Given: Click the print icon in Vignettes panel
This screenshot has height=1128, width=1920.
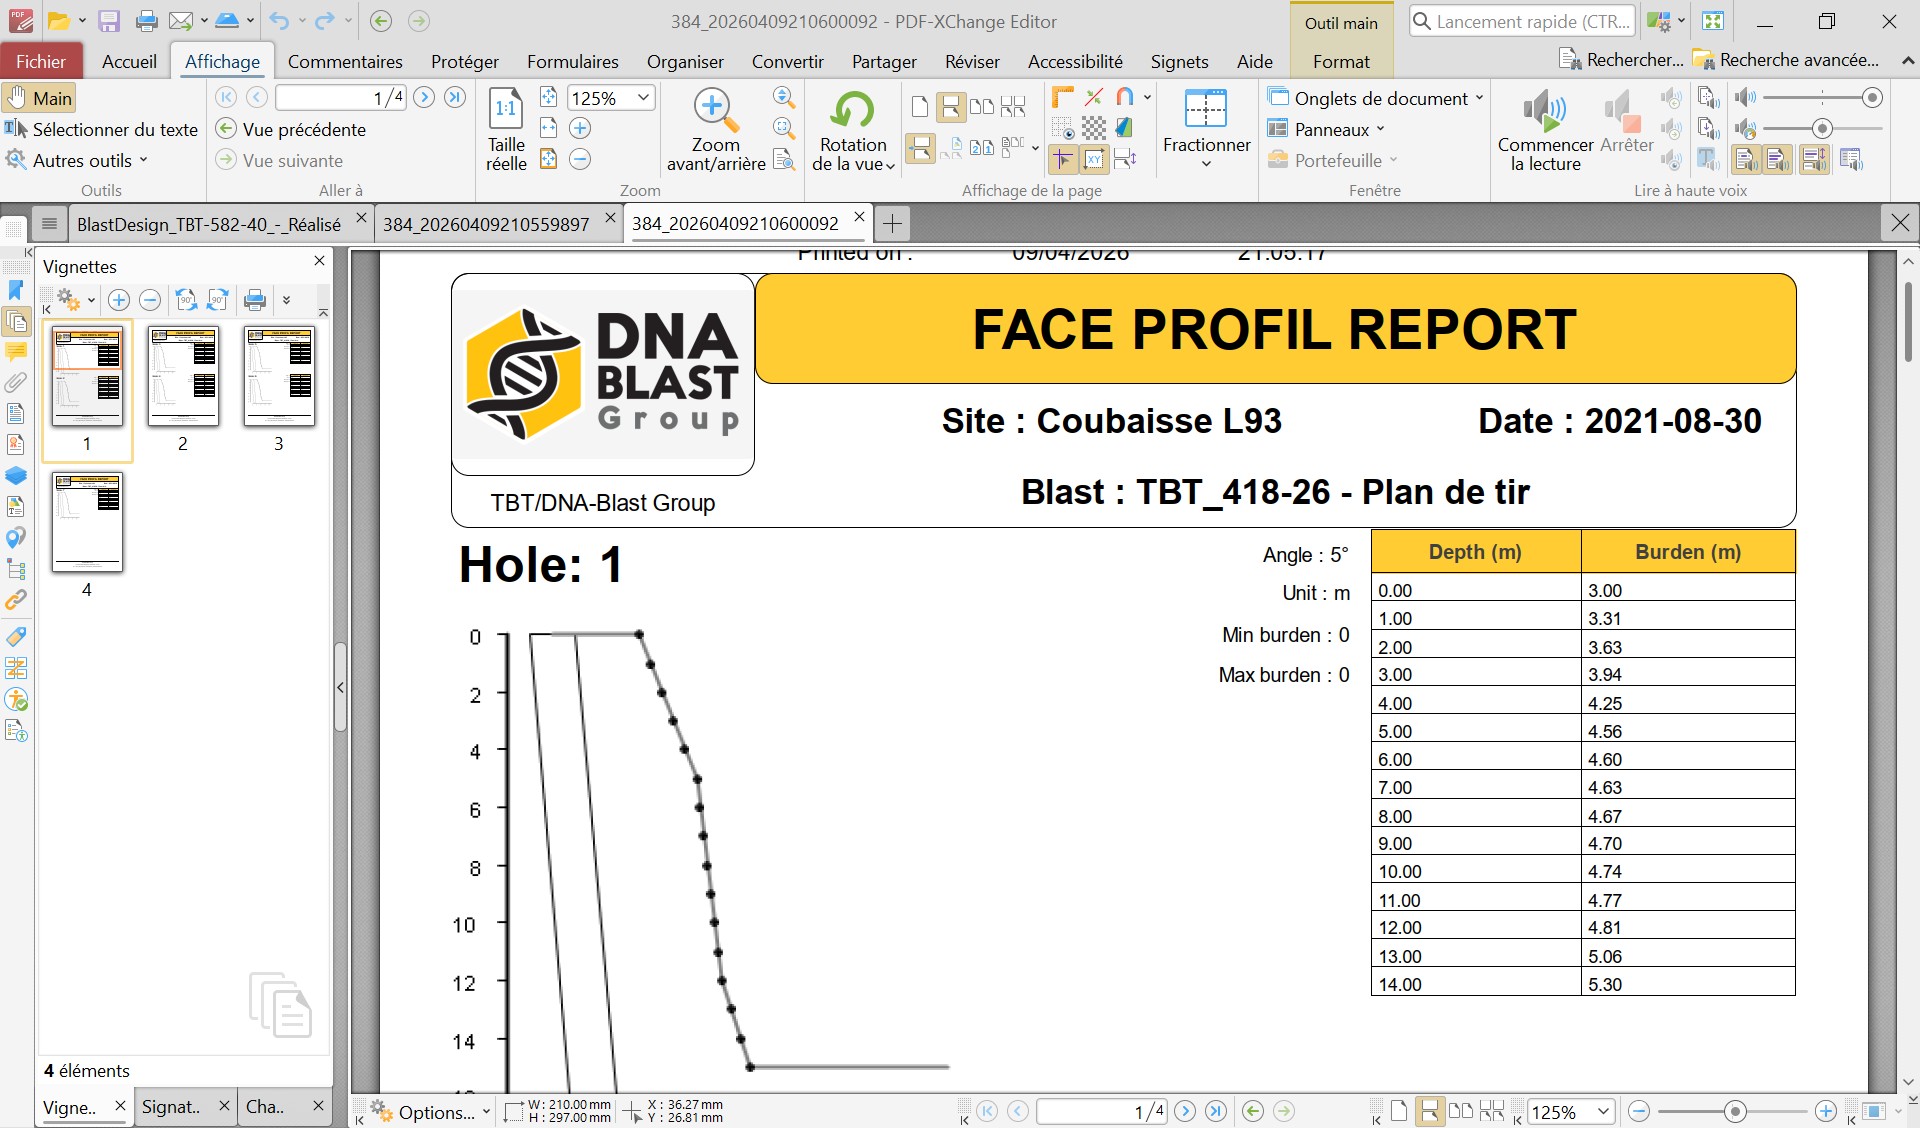Looking at the screenshot, I should pyautogui.click(x=255, y=299).
